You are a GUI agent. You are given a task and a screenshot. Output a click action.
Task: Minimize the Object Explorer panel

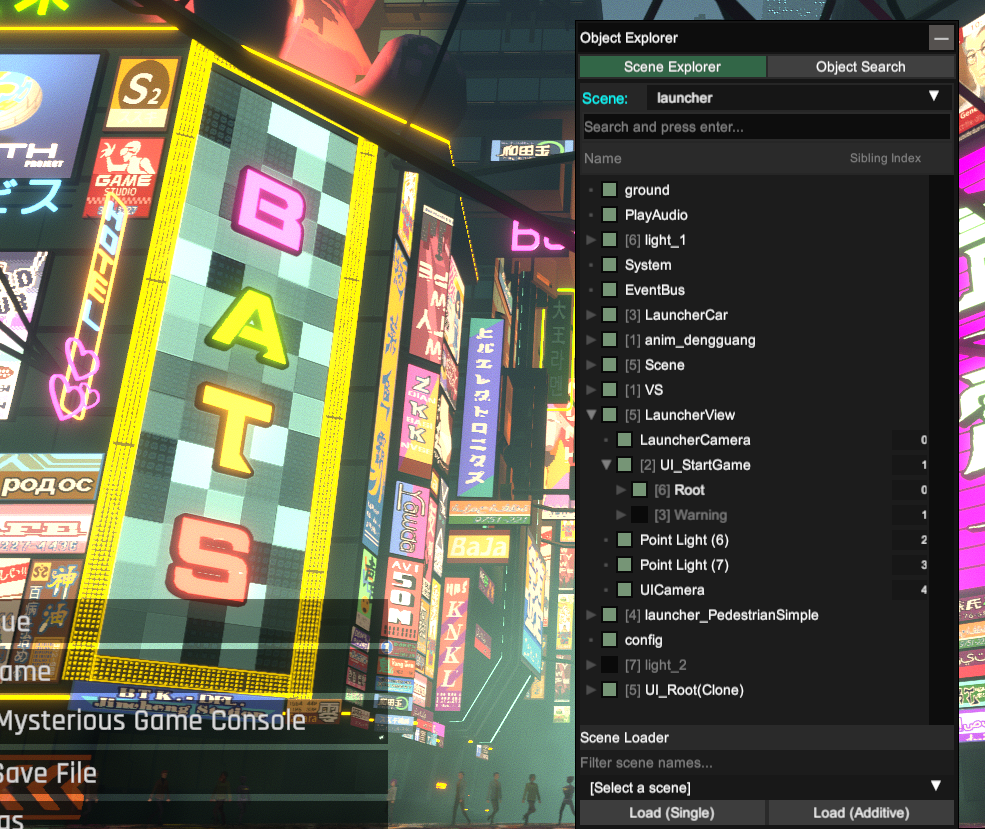[x=940, y=38]
